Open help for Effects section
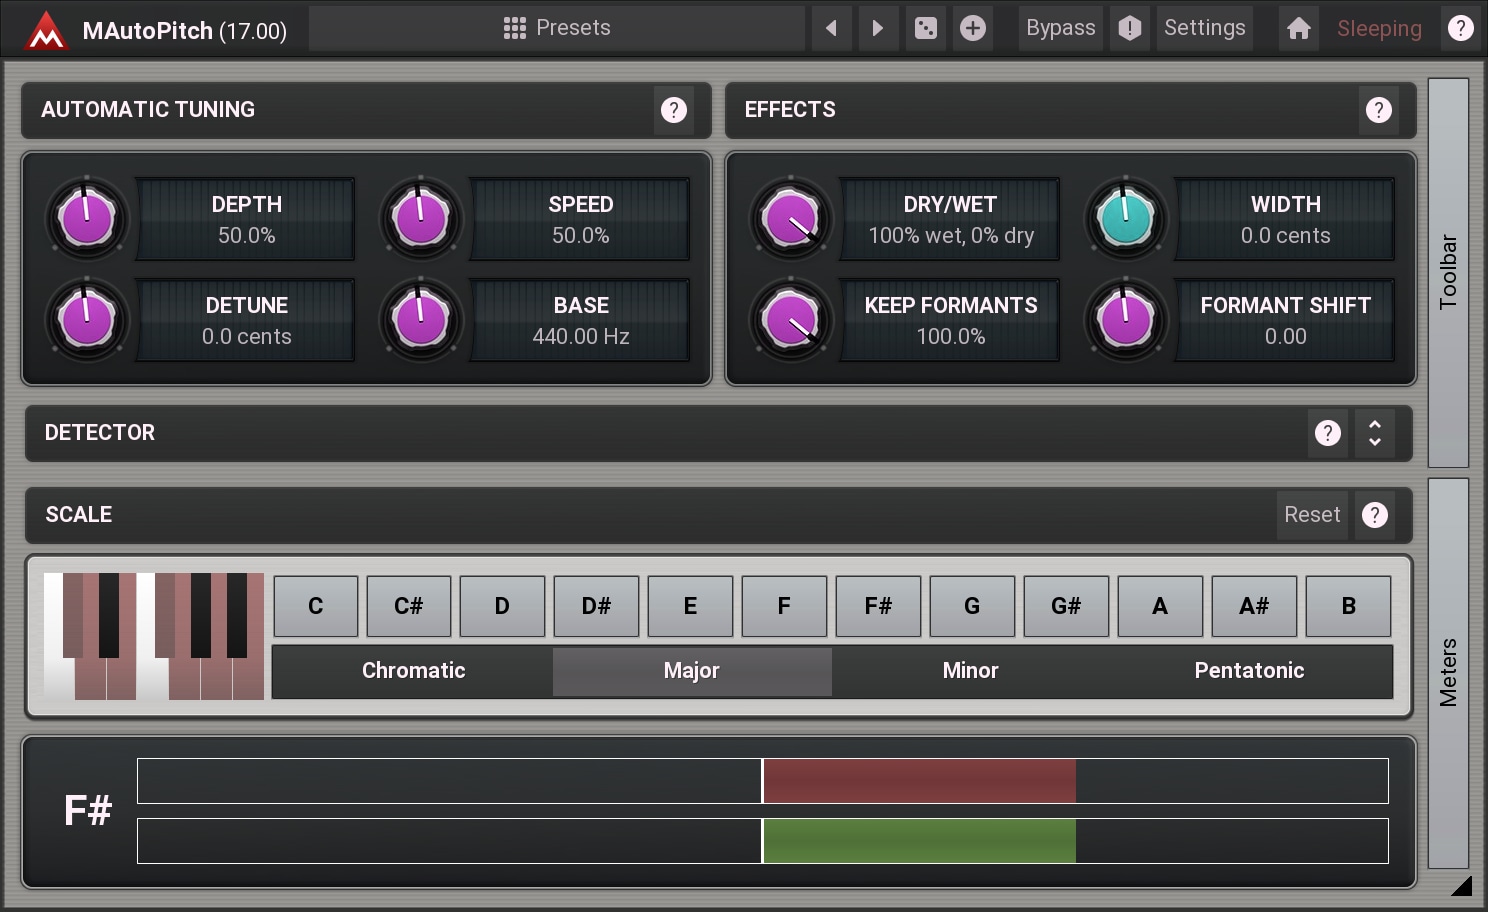 tap(1378, 110)
